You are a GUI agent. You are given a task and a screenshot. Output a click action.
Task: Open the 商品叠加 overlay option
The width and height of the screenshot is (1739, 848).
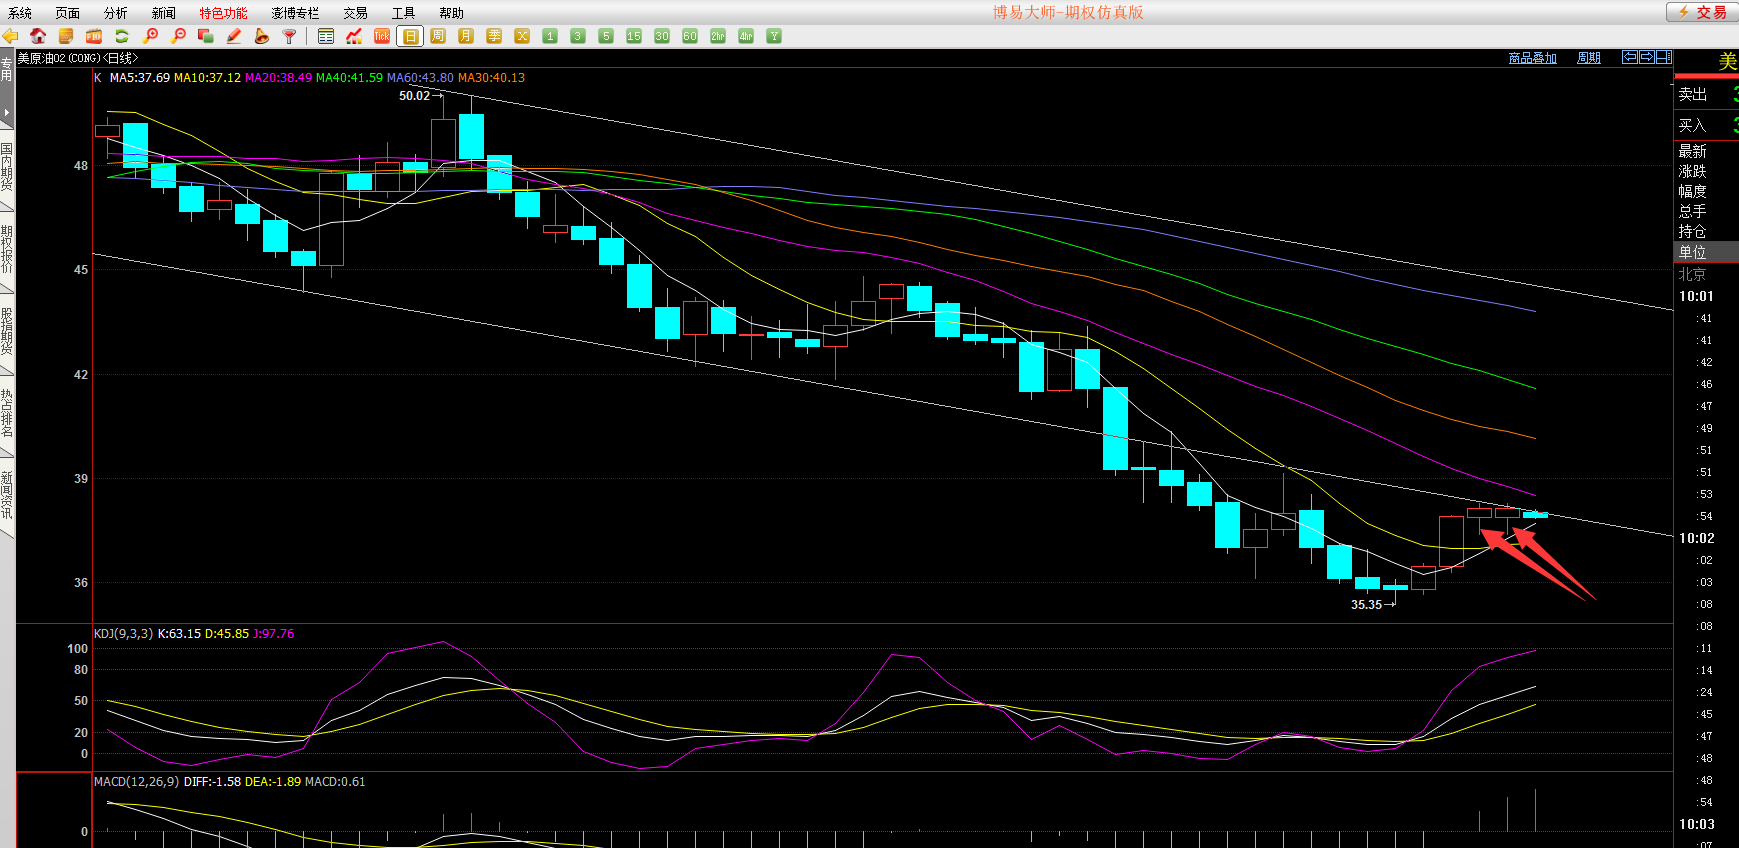[1532, 58]
